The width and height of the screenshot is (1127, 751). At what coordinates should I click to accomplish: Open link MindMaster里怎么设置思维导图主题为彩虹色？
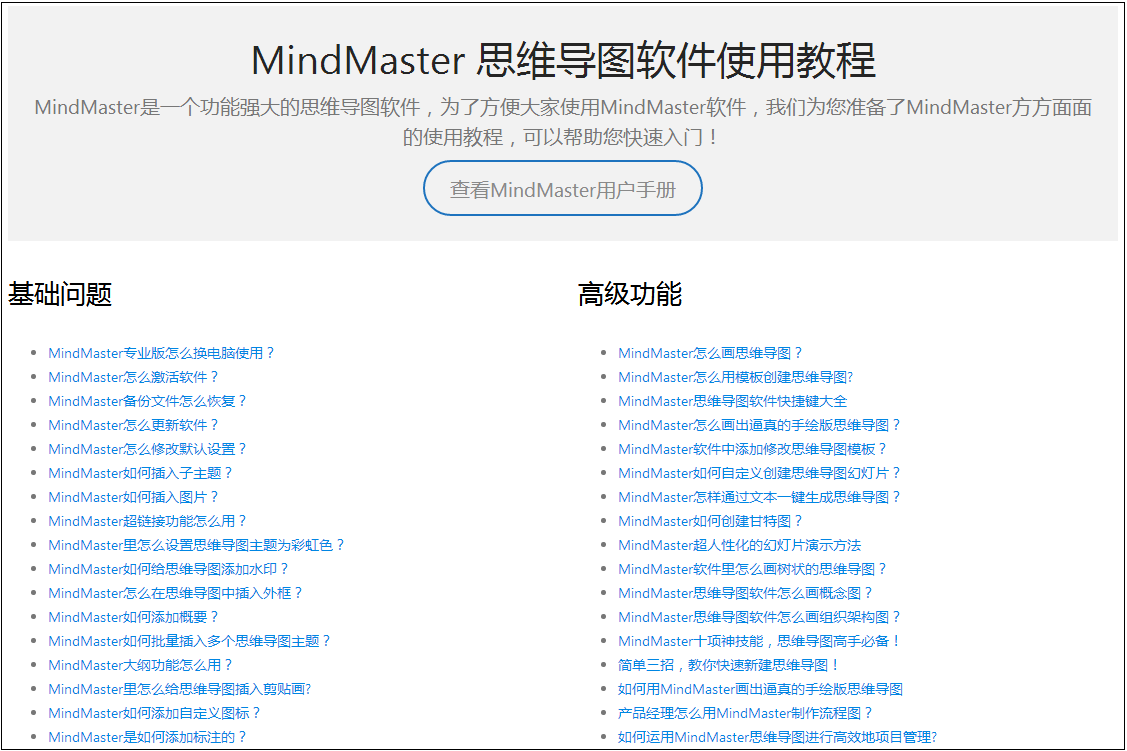197,545
